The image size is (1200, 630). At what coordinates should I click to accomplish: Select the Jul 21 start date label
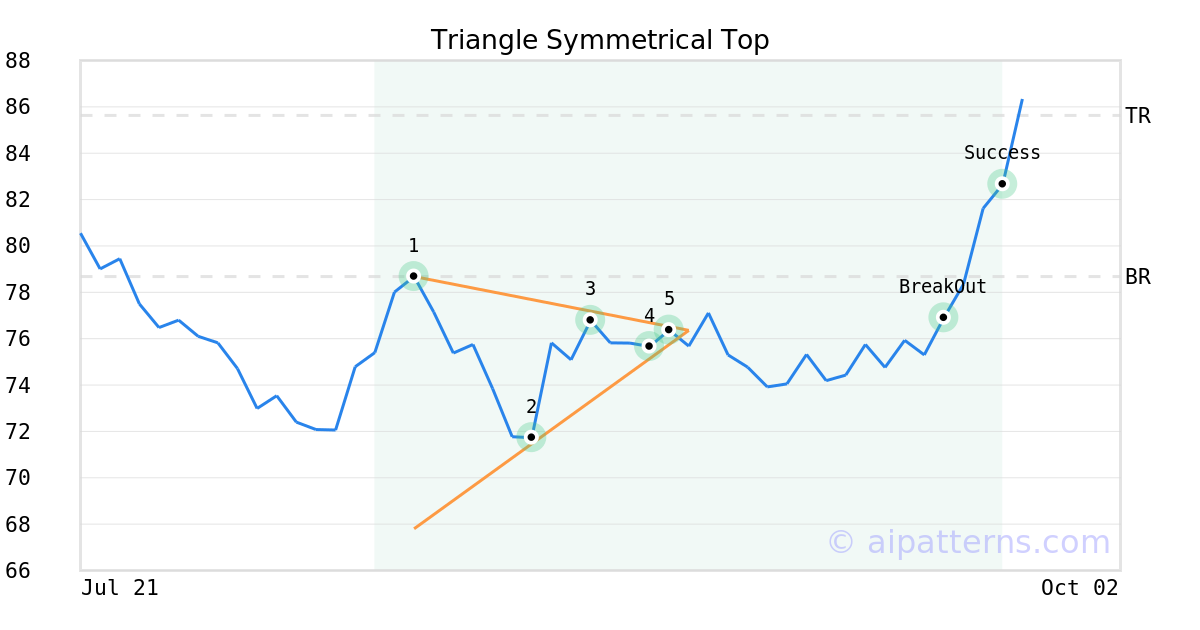click(x=120, y=588)
